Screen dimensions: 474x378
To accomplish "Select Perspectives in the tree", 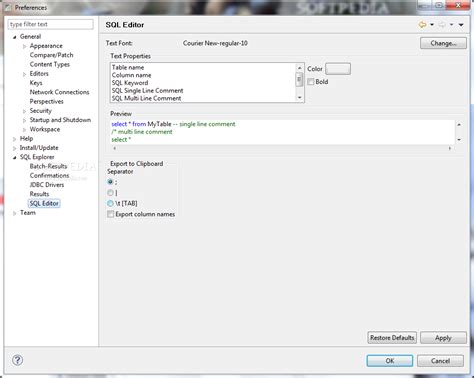I will click(46, 101).
